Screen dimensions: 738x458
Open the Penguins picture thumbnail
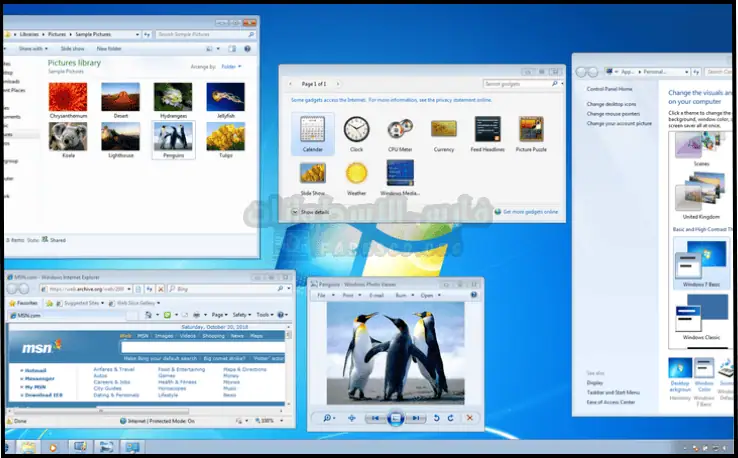pos(173,141)
